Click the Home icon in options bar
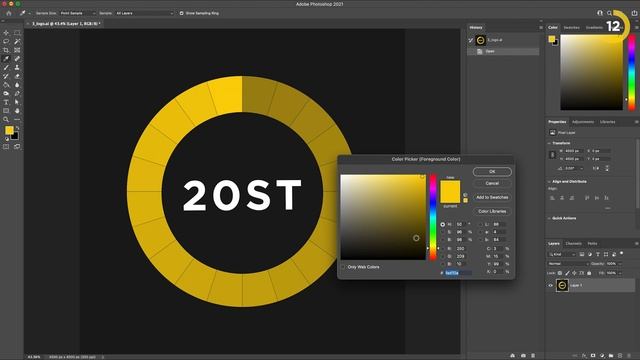The width and height of the screenshot is (640, 360). click(9, 13)
